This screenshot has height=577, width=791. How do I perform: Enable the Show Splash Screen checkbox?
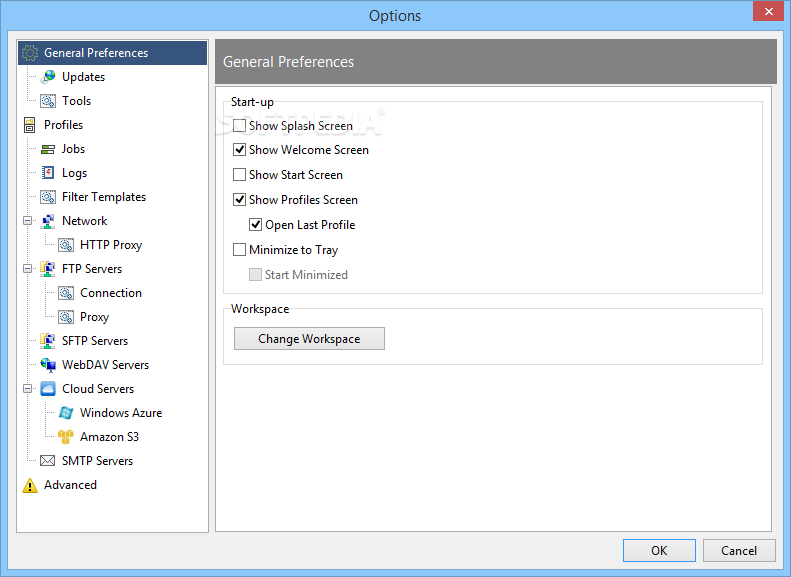pyautogui.click(x=239, y=126)
